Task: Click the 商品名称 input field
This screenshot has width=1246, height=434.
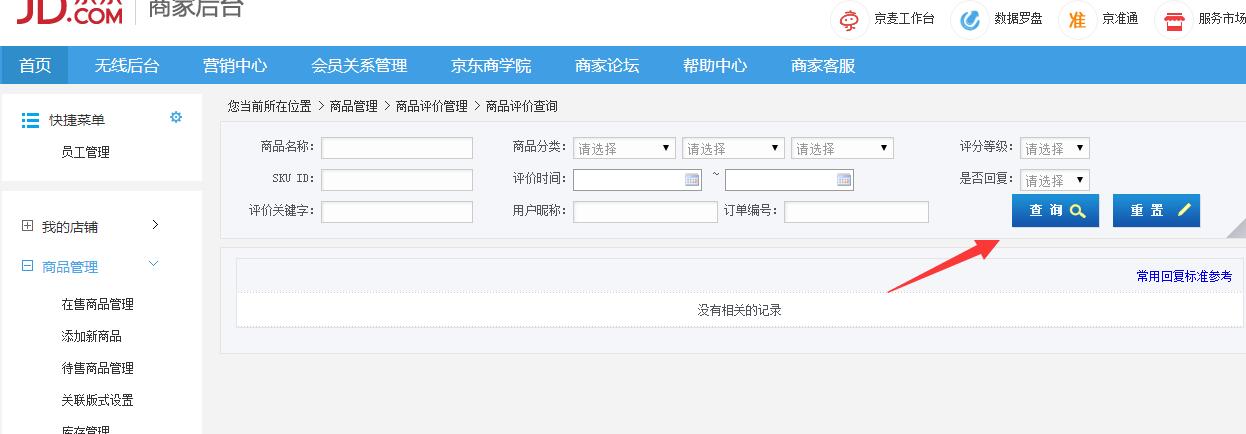Action: 397,148
